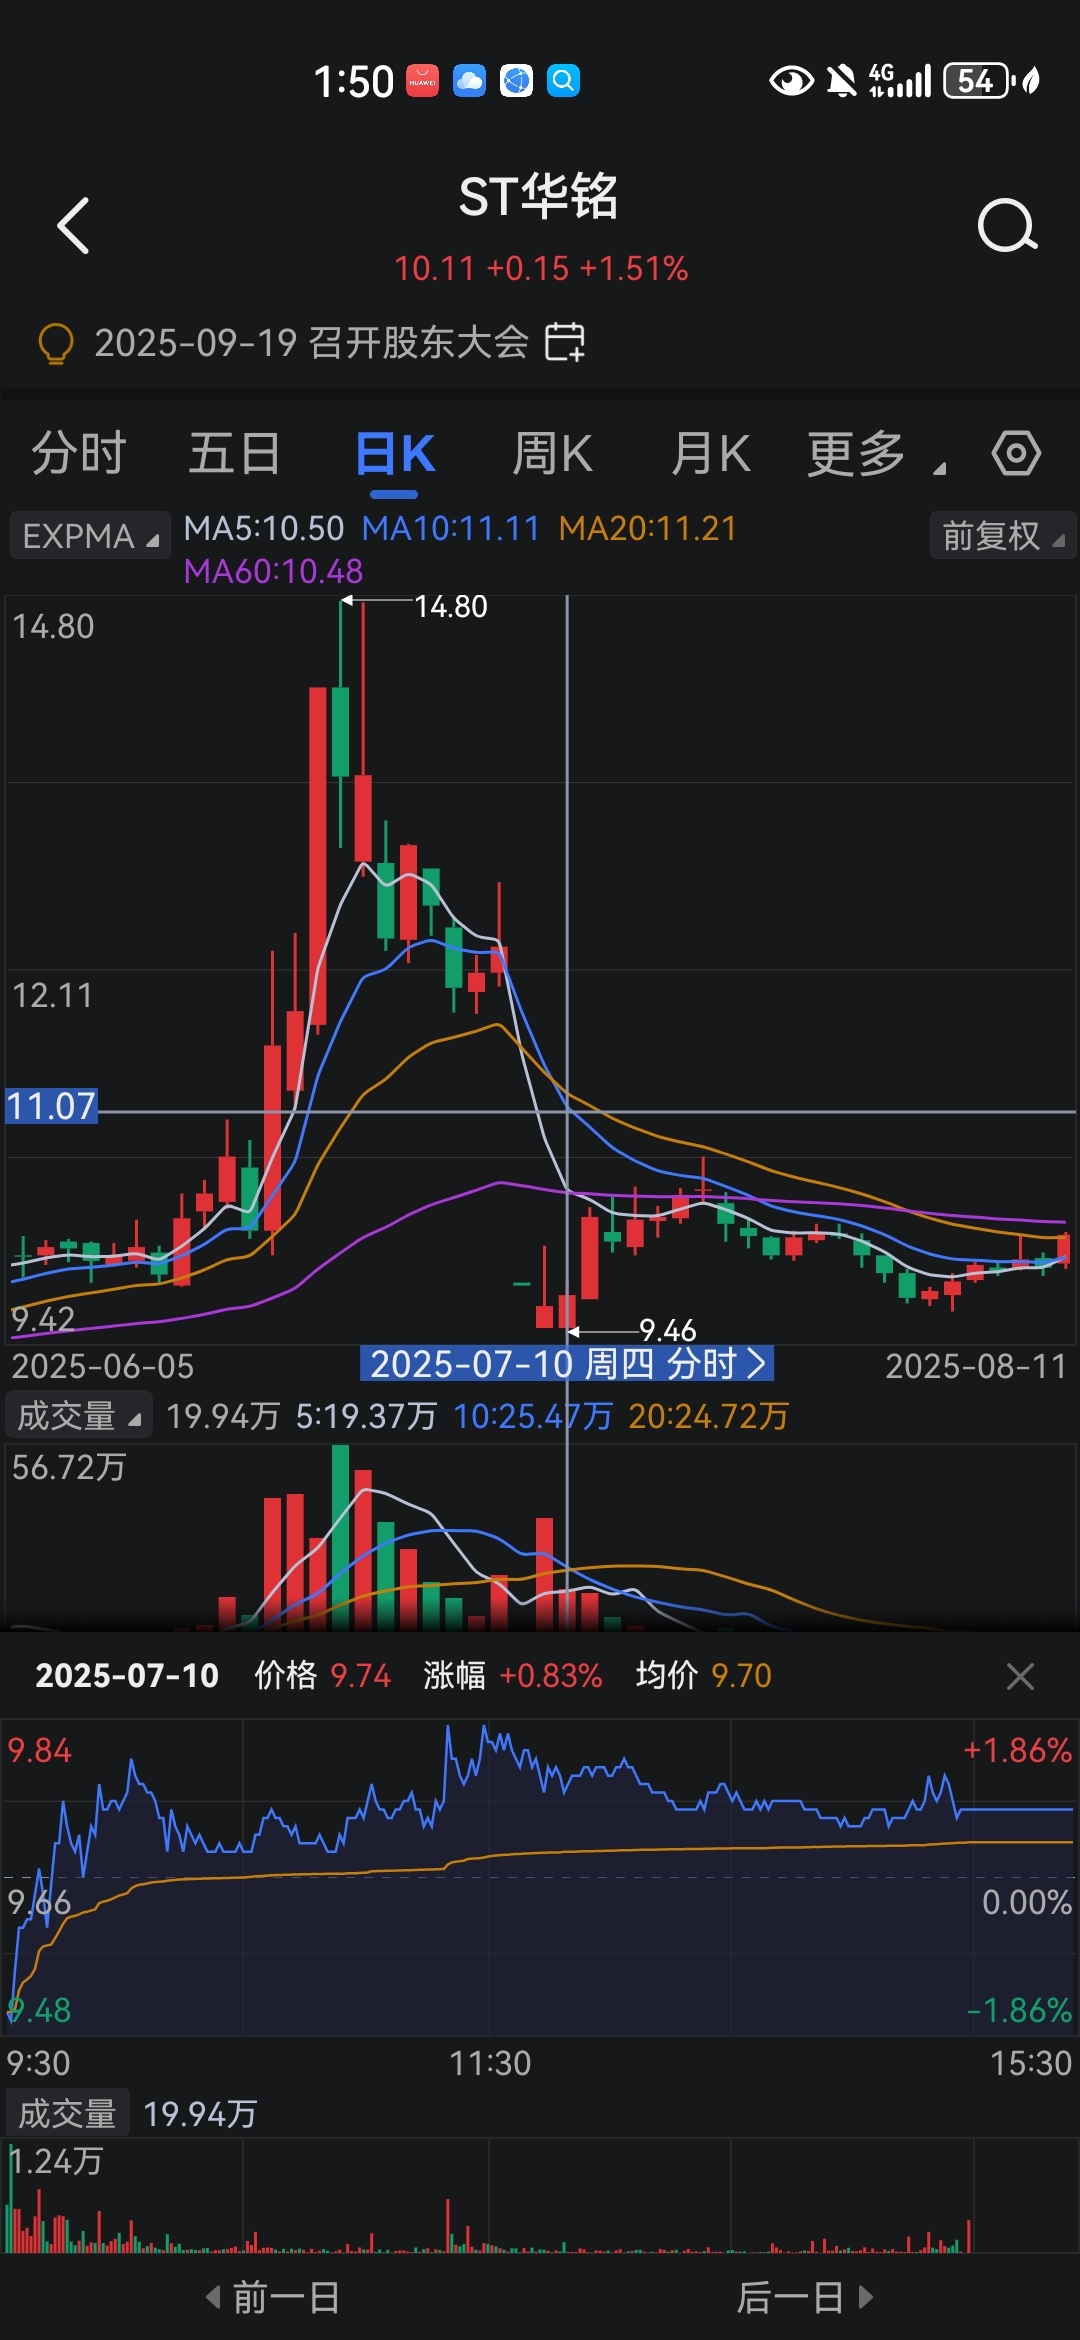Open 2025-07-10 周四 分时 link

click(x=567, y=1363)
